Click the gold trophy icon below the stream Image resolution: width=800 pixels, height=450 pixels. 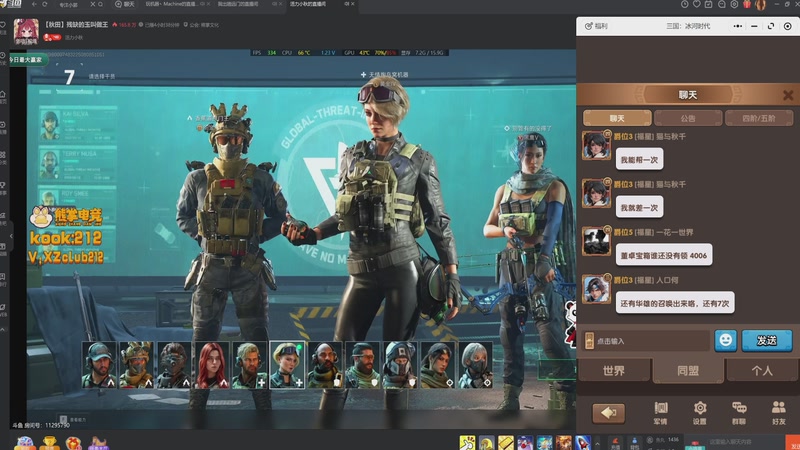(x=49, y=443)
